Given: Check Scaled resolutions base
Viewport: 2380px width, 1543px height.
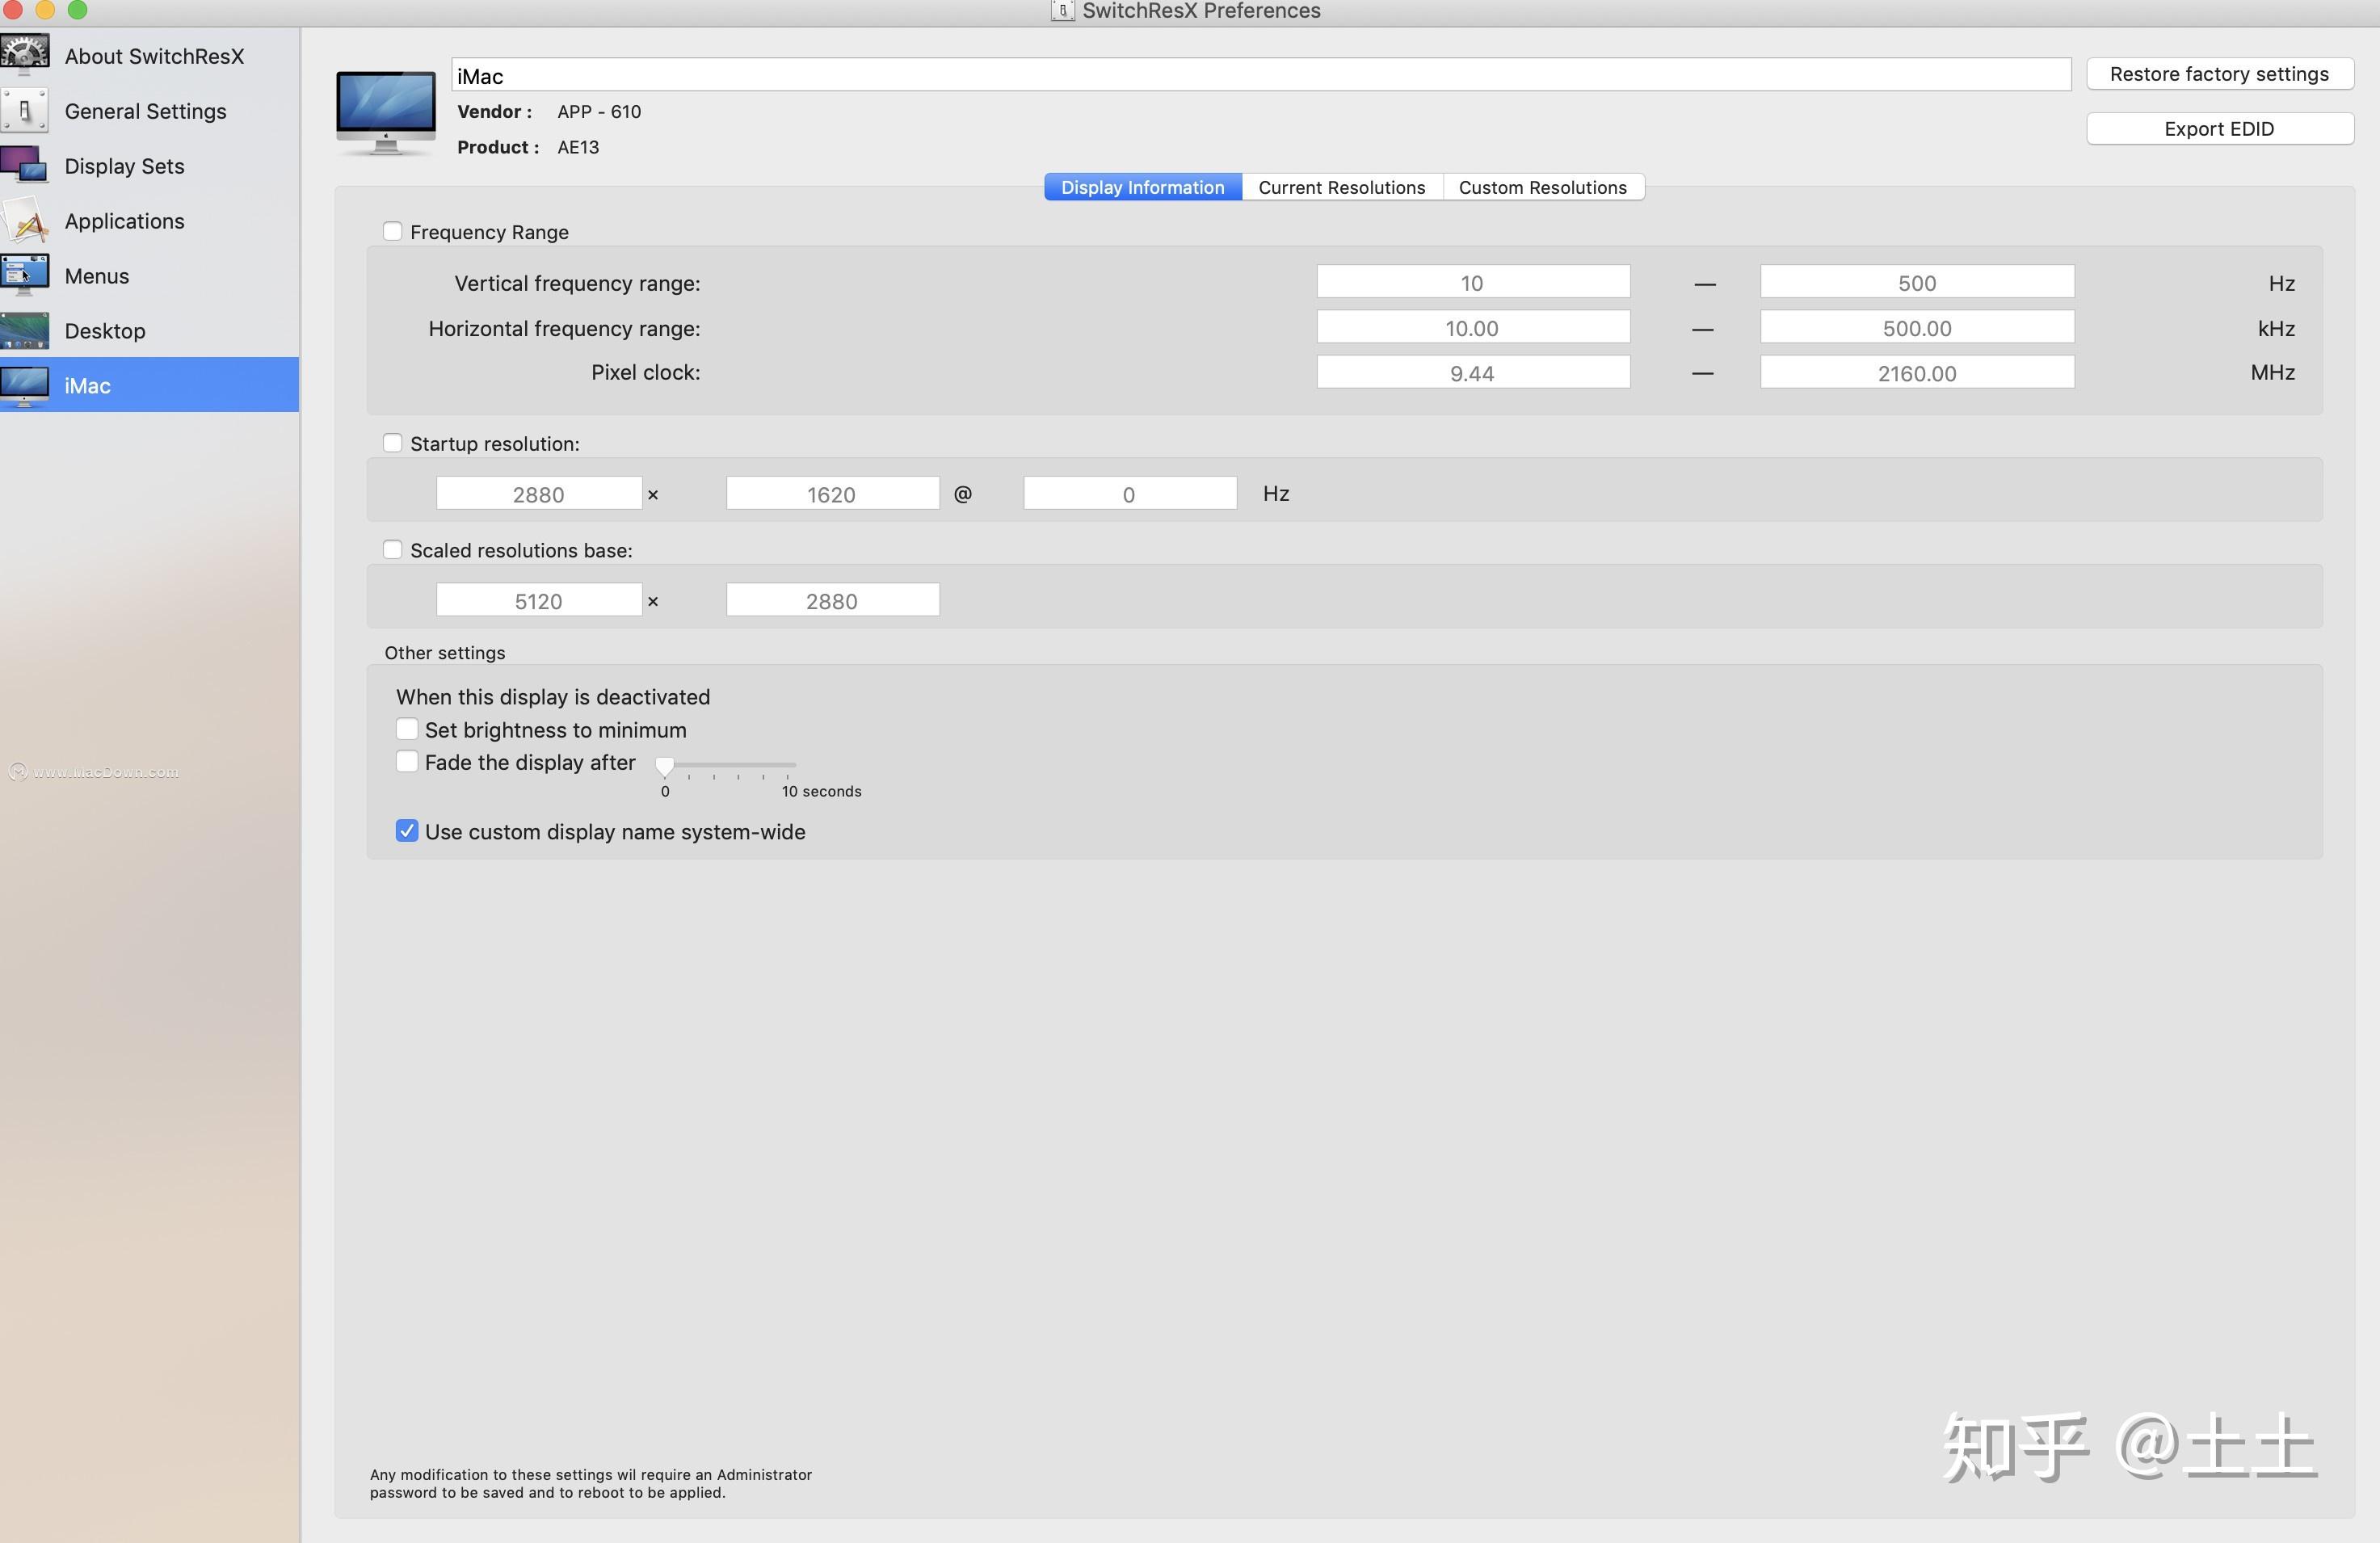Looking at the screenshot, I should (x=392, y=549).
